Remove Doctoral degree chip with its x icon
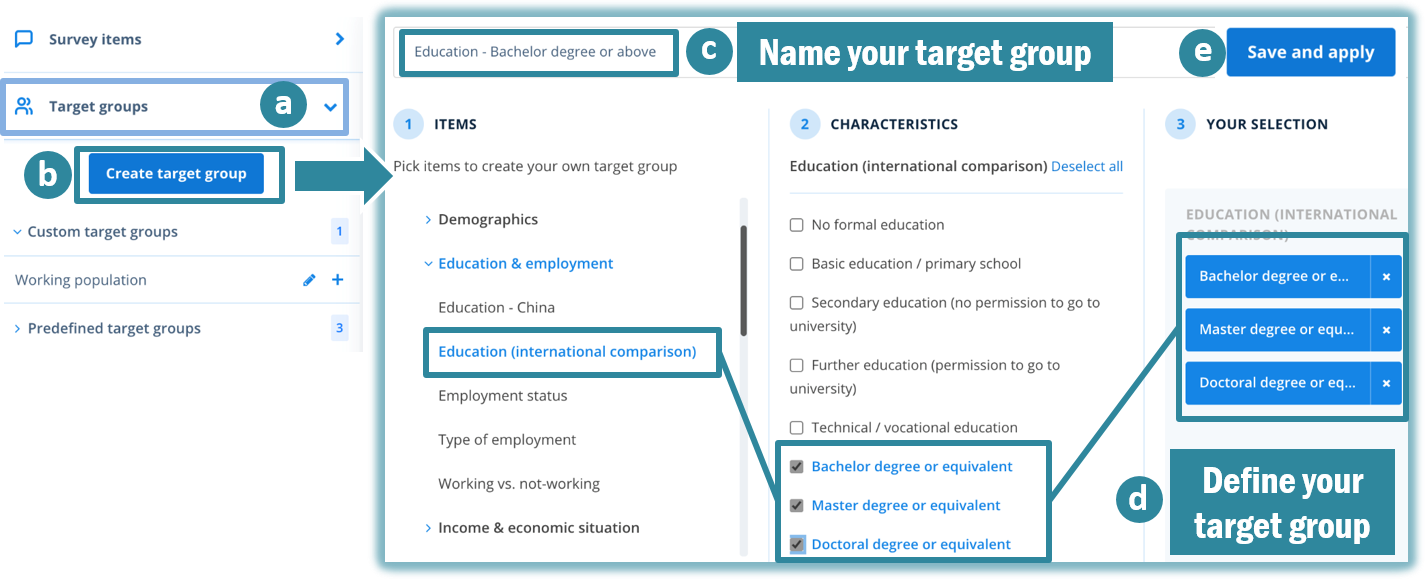Viewport: 1425px width, 579px height. tap(1386, 383)
